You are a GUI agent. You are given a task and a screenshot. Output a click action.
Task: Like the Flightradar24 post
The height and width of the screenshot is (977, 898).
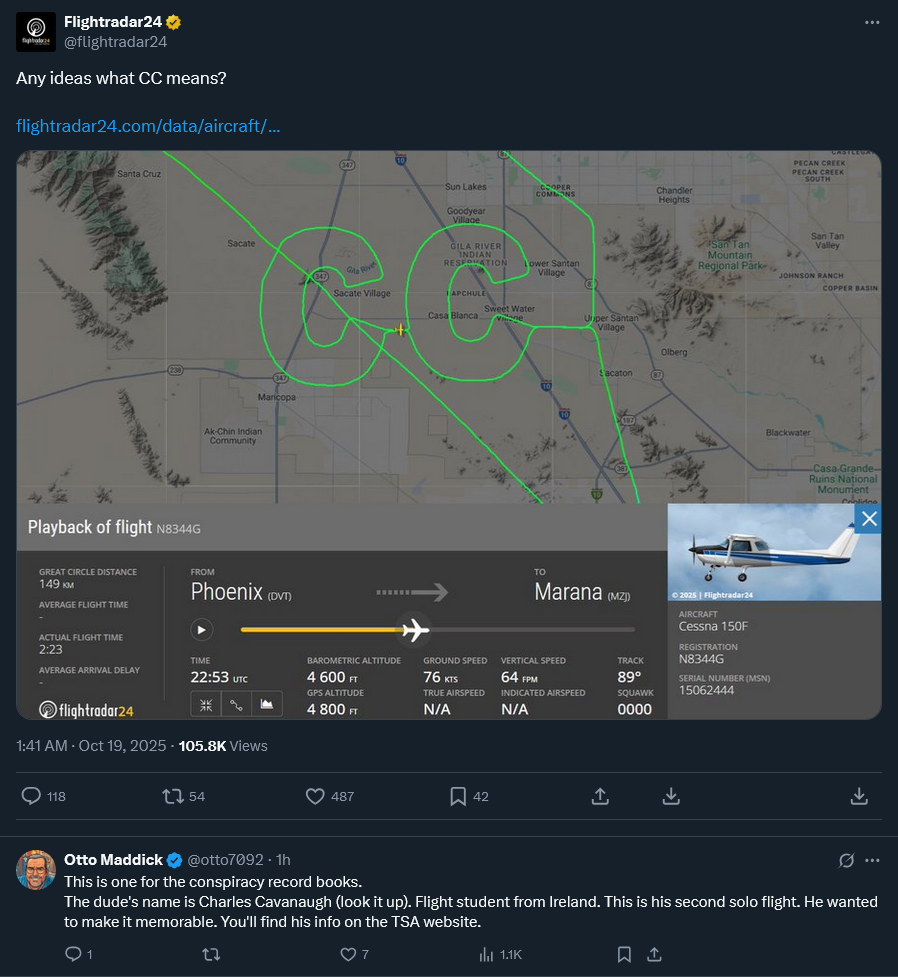click(x=316, y=796)
